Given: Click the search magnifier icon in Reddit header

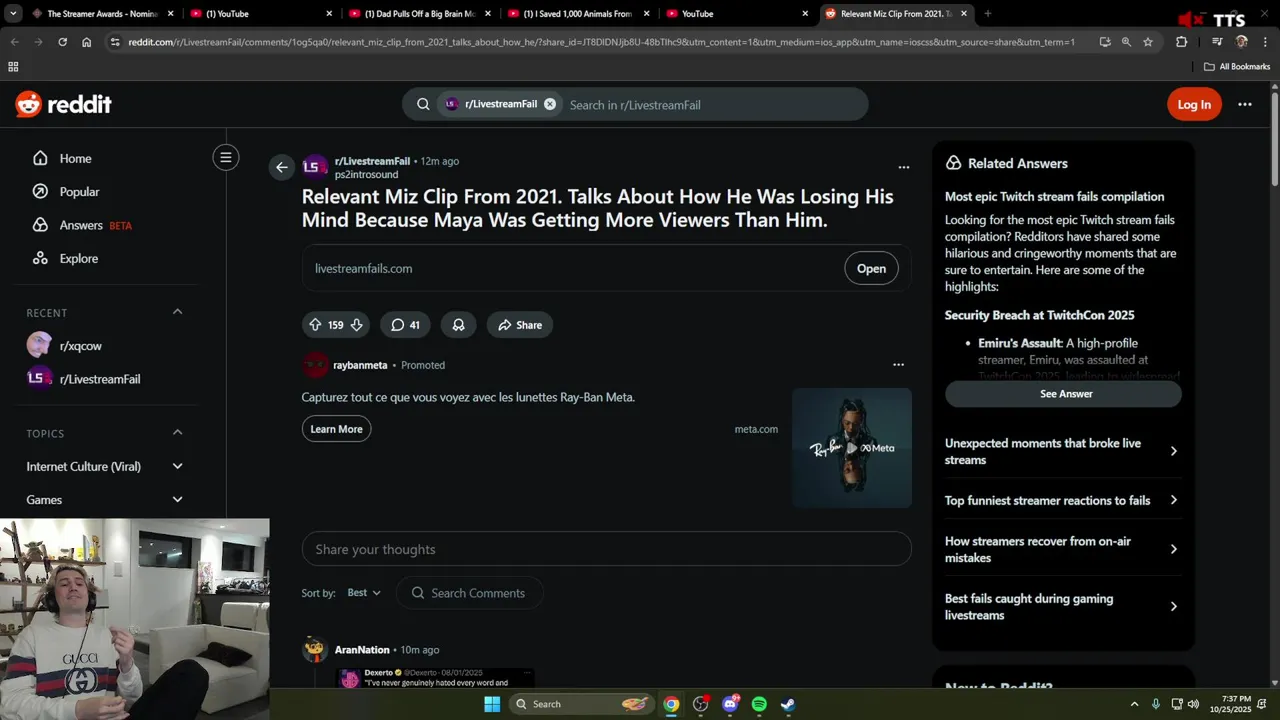Looking at the screenshot, I should pos(423,104).
